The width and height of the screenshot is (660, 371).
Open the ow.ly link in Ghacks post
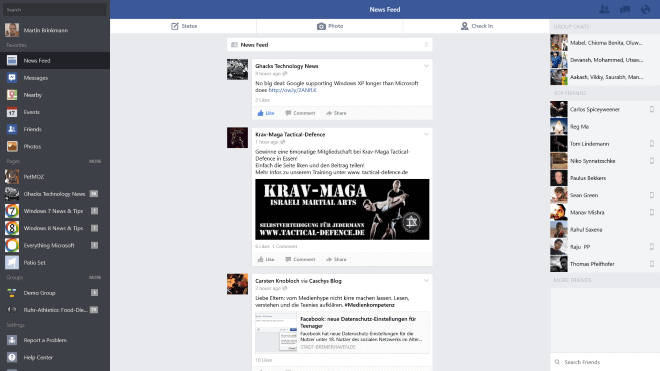point(293,90)
